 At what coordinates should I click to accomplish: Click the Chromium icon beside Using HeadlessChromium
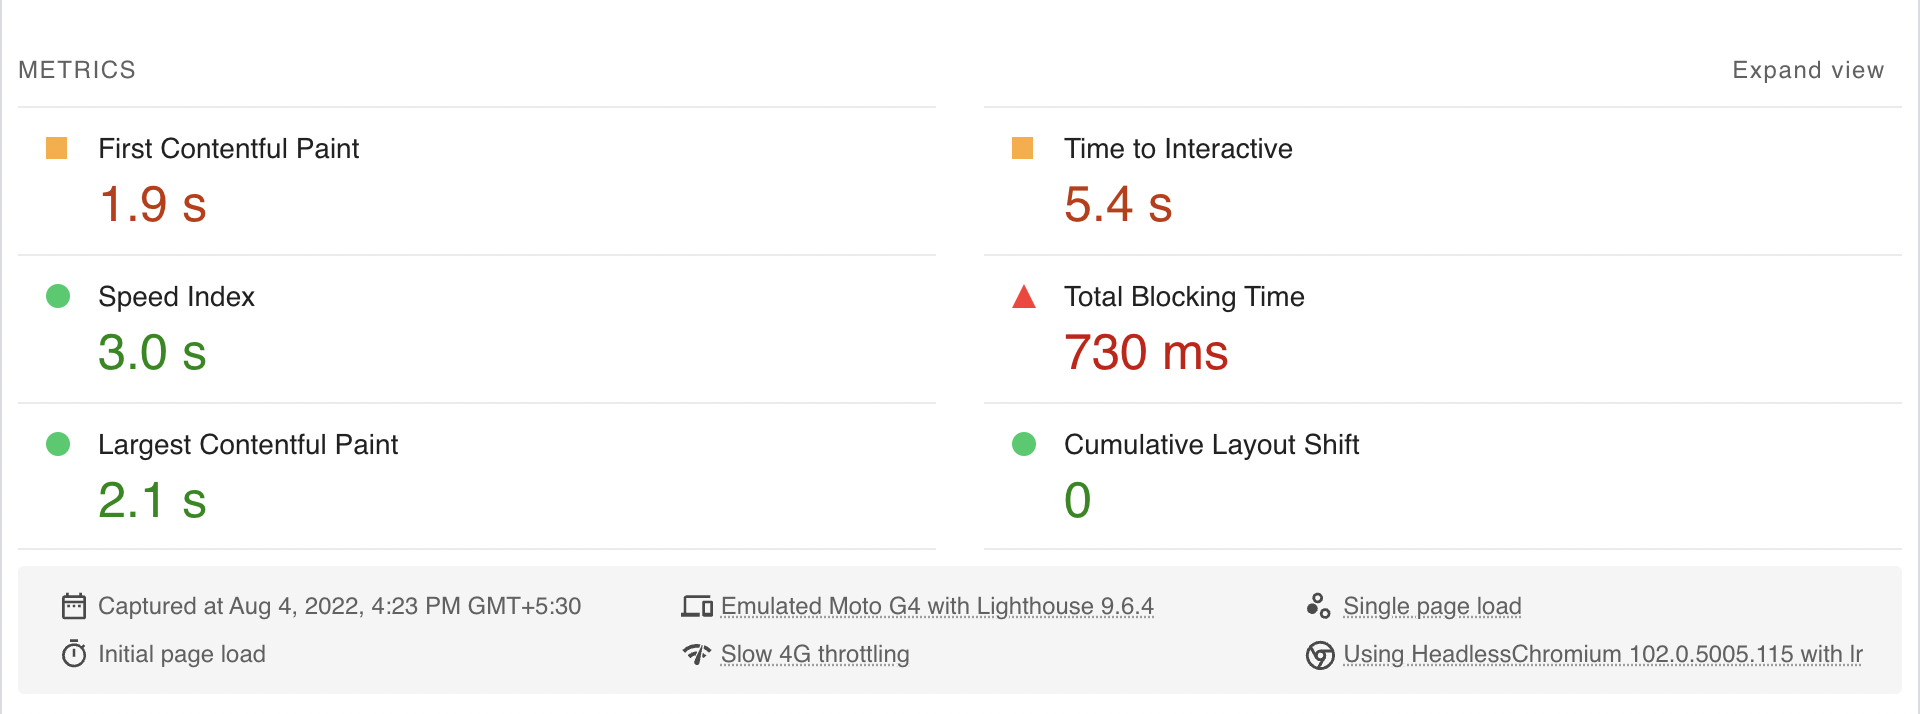(1320, 655)
